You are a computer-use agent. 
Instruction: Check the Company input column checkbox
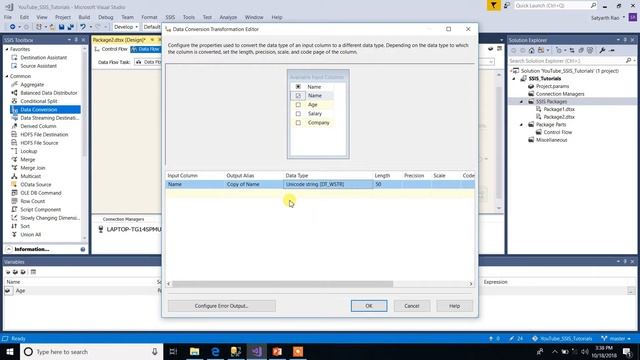(298, 122)
